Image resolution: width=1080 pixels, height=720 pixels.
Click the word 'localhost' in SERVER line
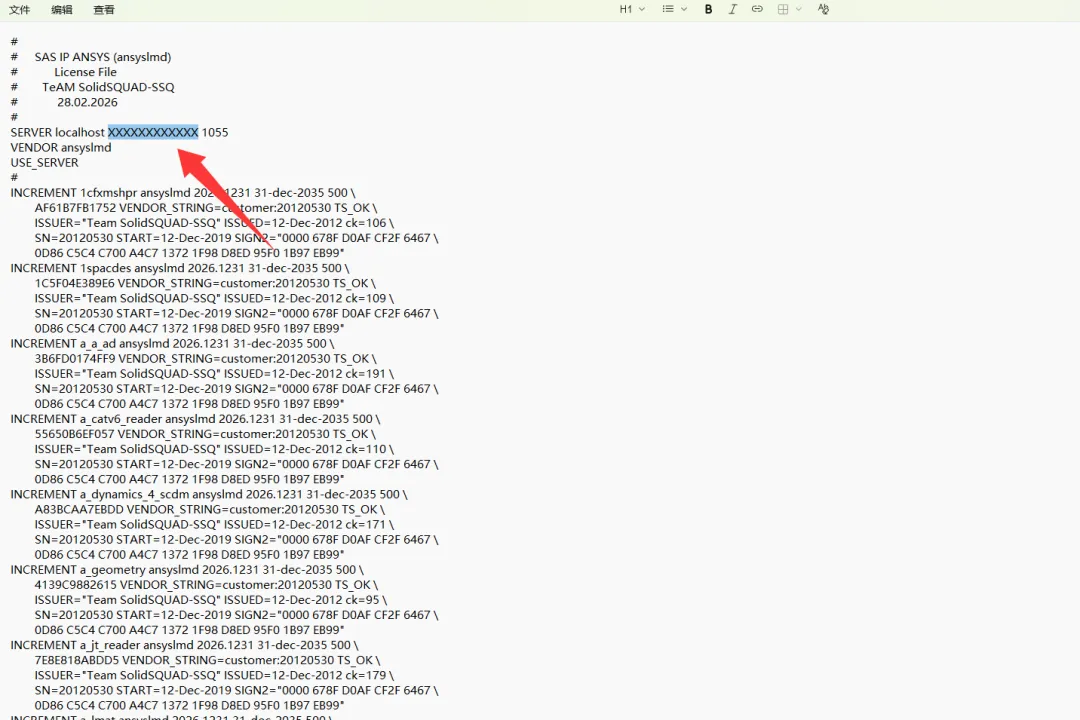(80, 132)
